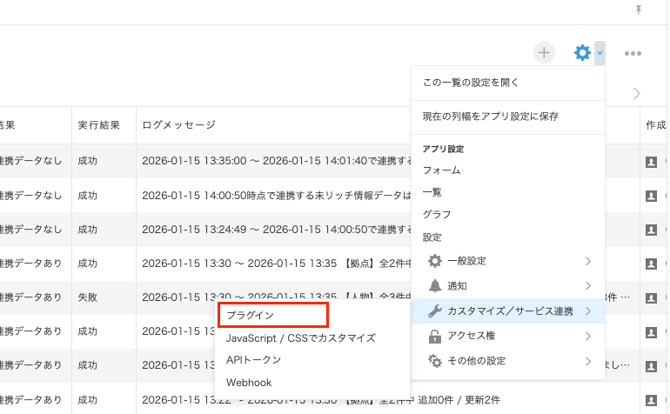Choose この一覧の設定を開く
Image resolution: width=670 pixels, height=414 pixels.
tap(470, 82)
